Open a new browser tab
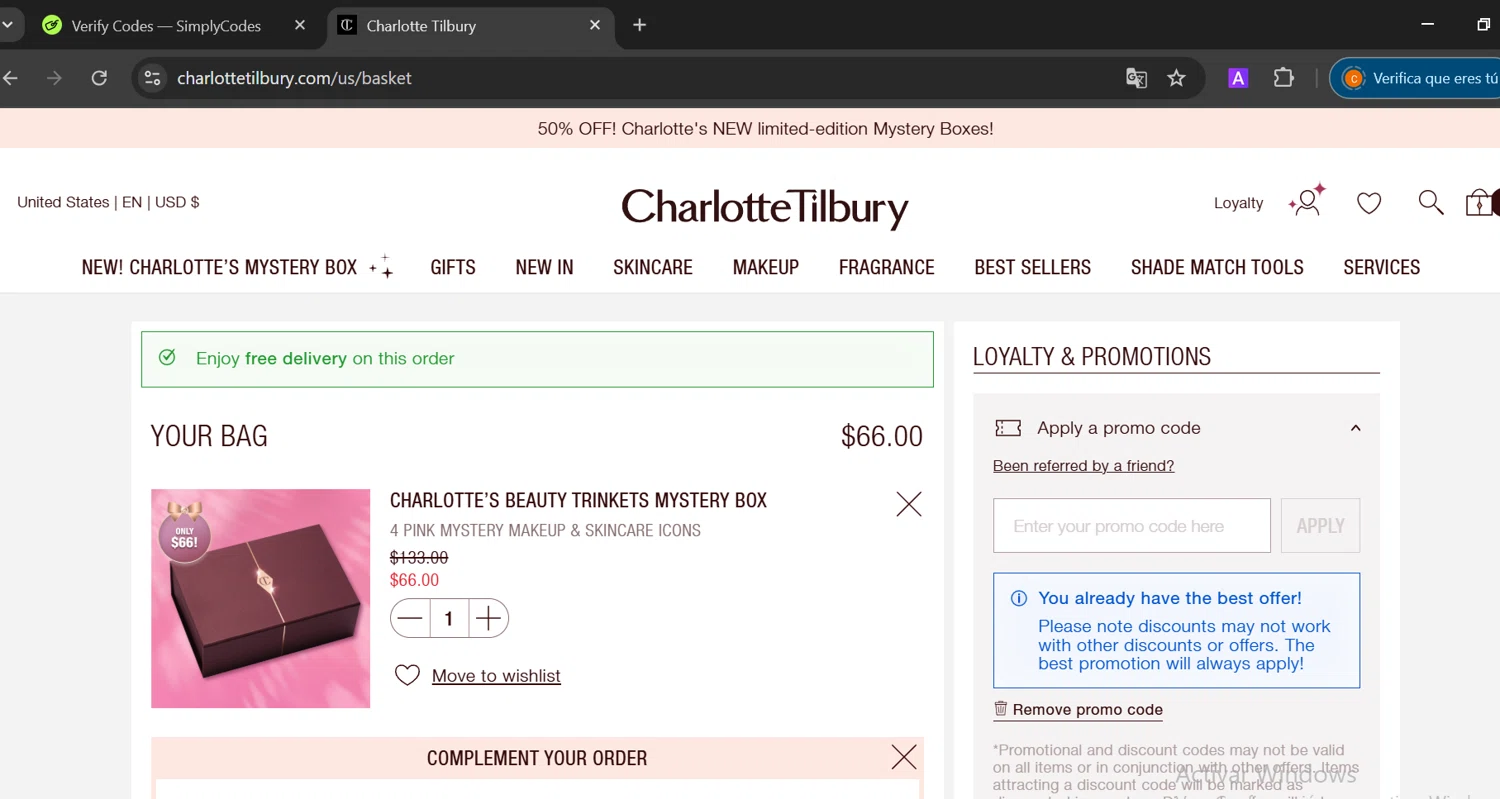The height and width of the screenshot is (799, 1500). [x=640, y=25]
